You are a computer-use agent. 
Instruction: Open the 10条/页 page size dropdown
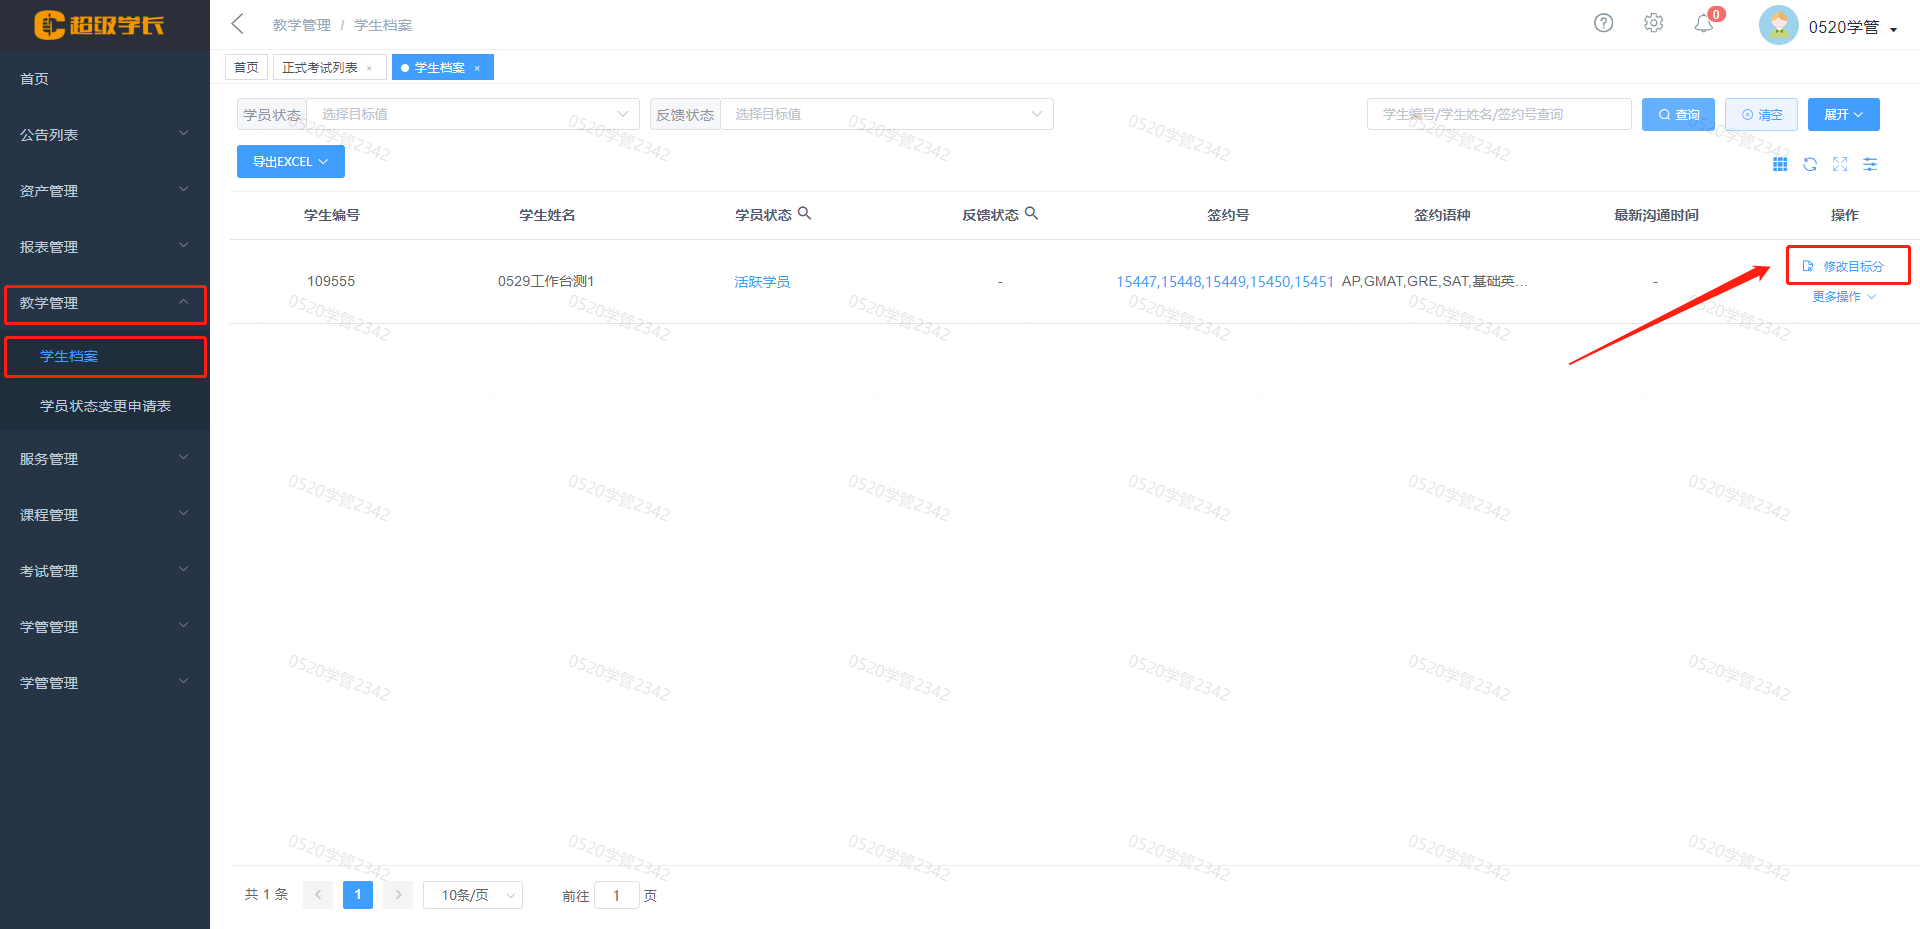(x=473, y=895)
